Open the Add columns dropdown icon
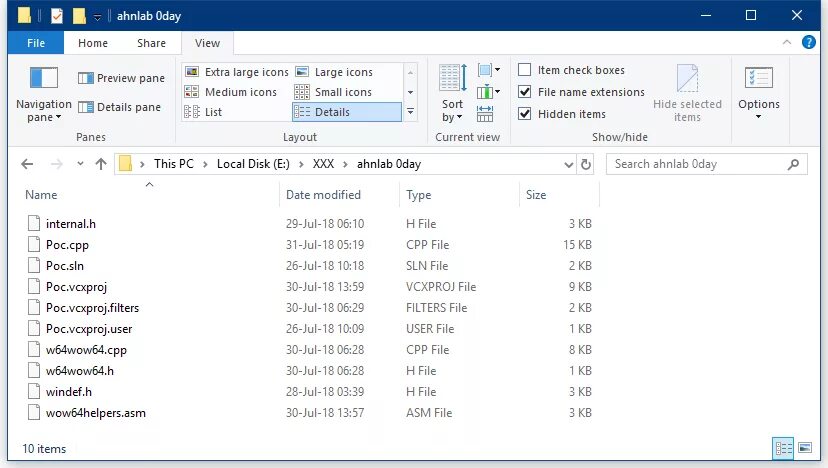This screenshot has width=828, height=468. pyautogui.click(x=488, y=92)
